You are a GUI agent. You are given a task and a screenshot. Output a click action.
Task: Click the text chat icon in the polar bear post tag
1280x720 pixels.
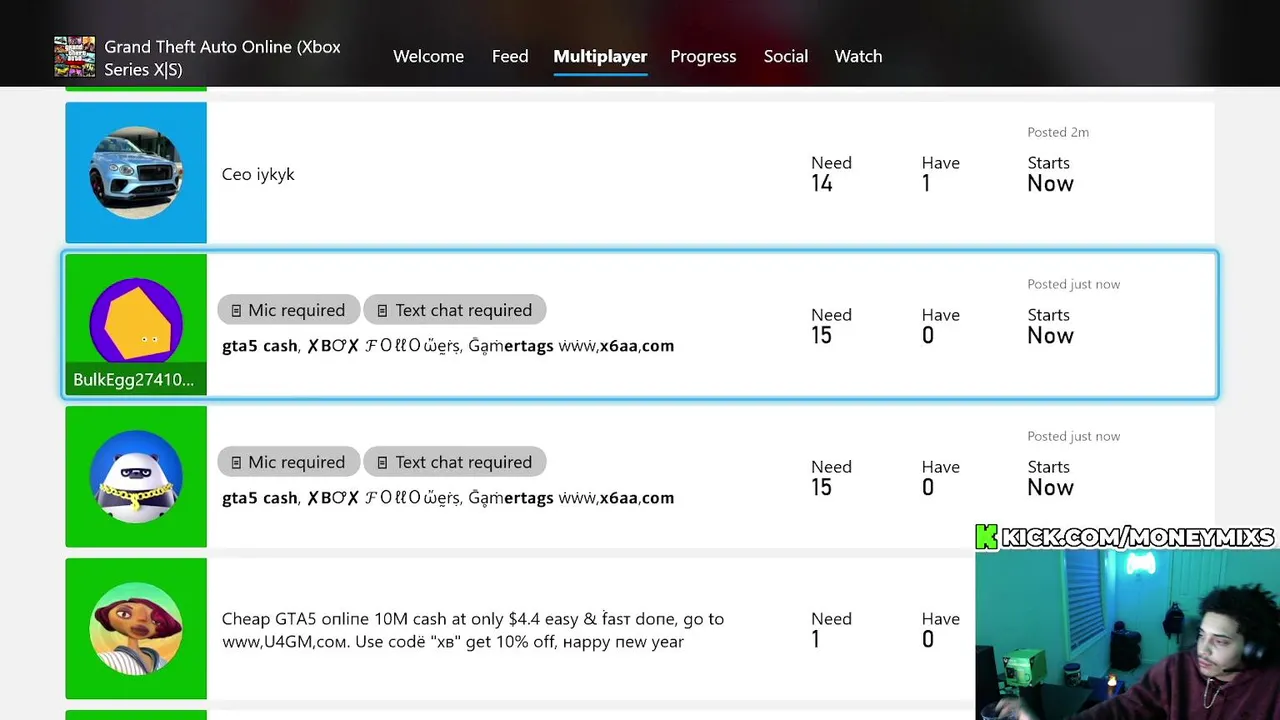(382, 463)
